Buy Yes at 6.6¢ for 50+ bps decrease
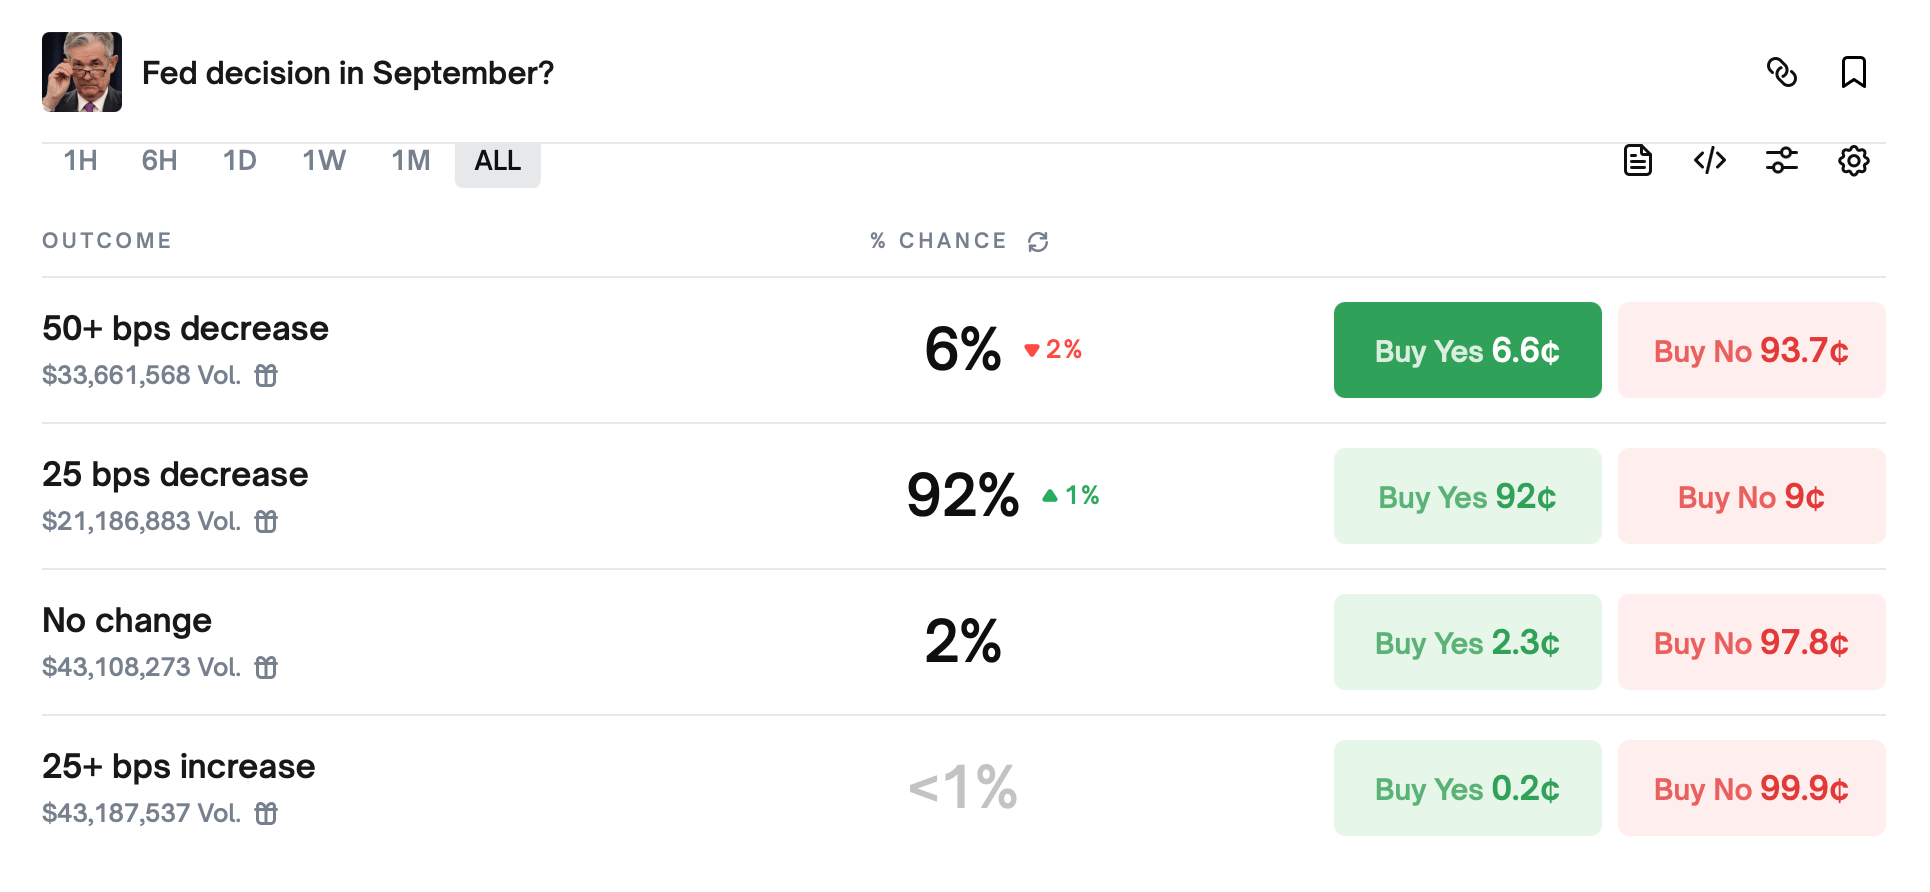Screen dimensions: 1930x892 click(1468, 350)
